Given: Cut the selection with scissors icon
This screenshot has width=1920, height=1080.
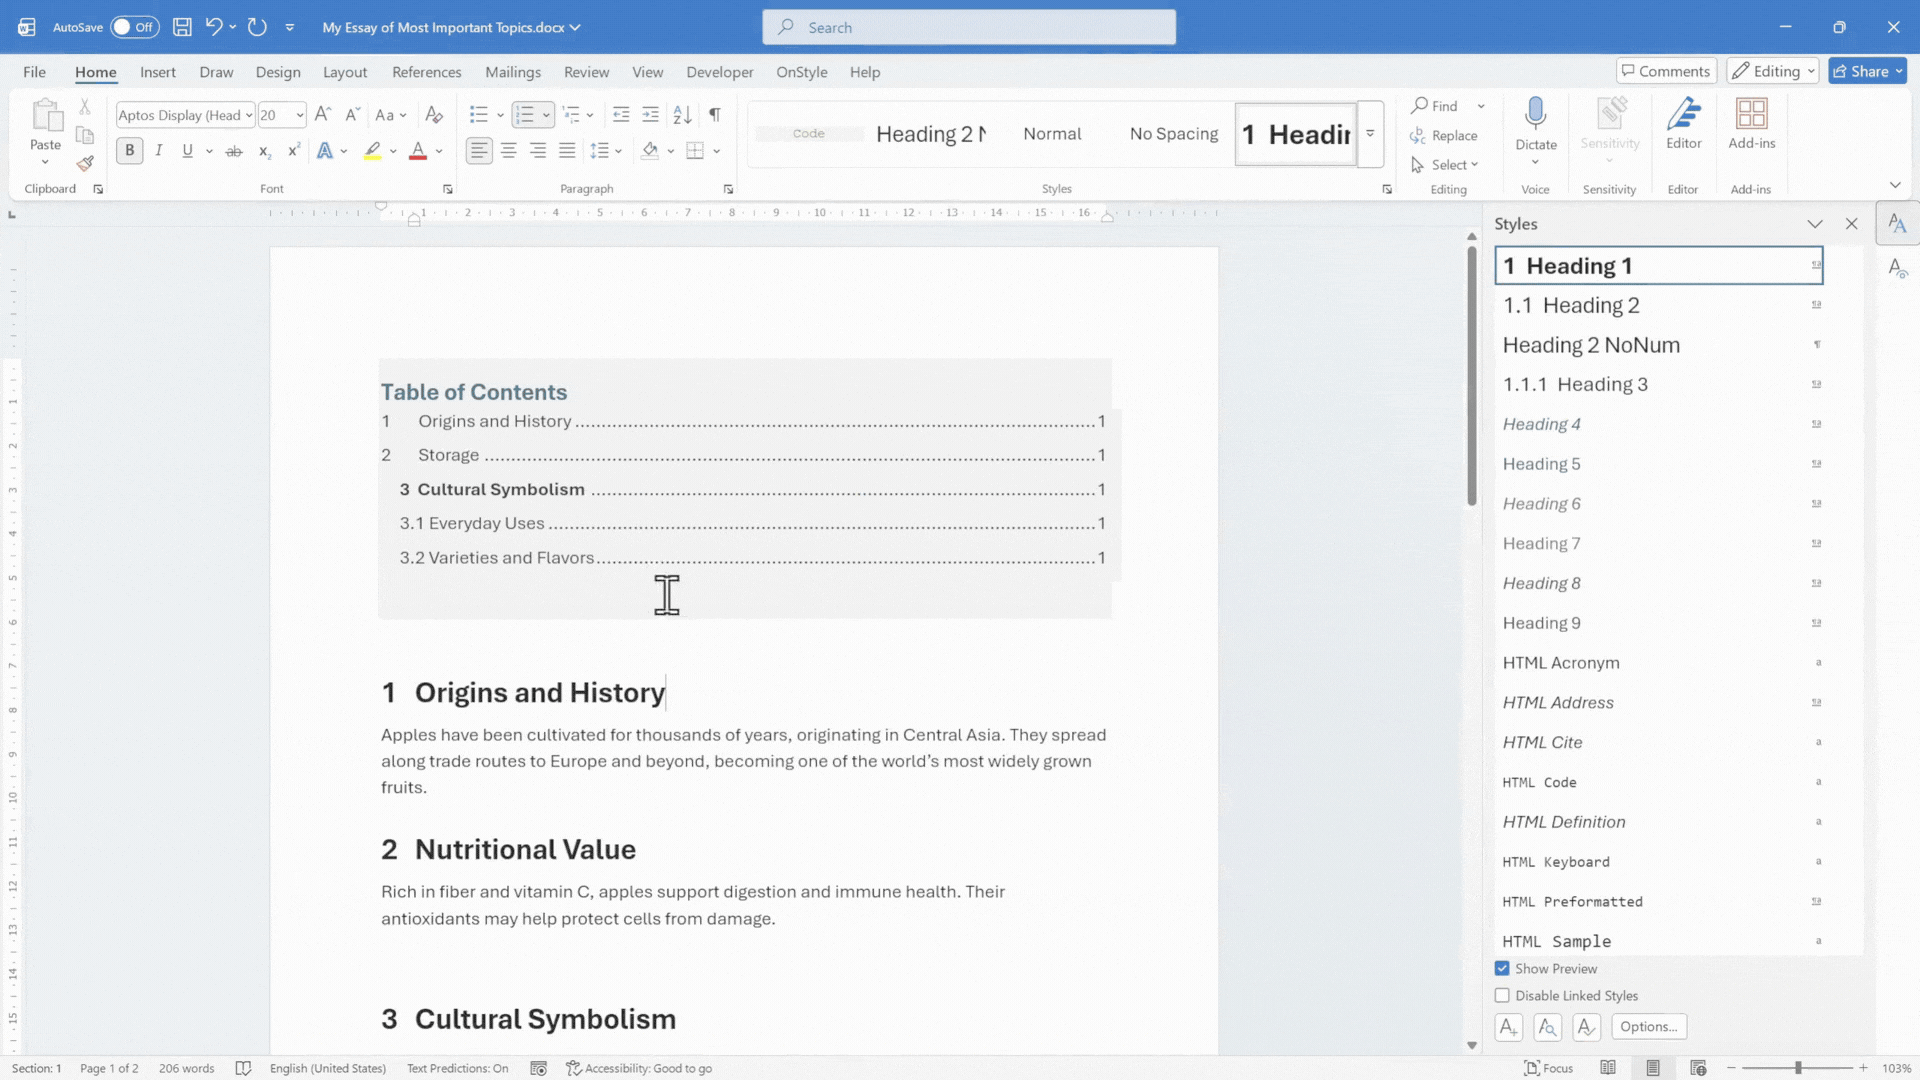Looking at the screenshot, I should click(x=85, y=106).
